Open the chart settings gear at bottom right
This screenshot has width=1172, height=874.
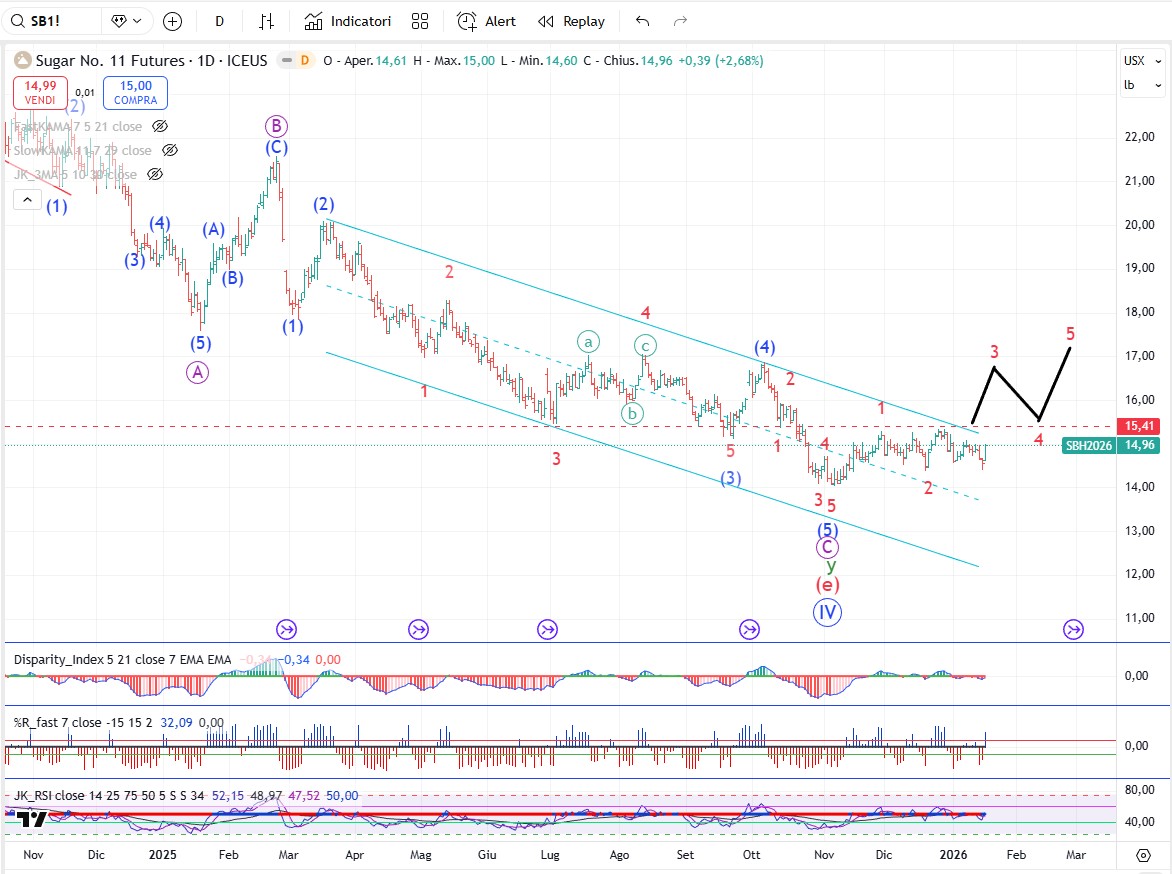click(x=1143, y=855)
